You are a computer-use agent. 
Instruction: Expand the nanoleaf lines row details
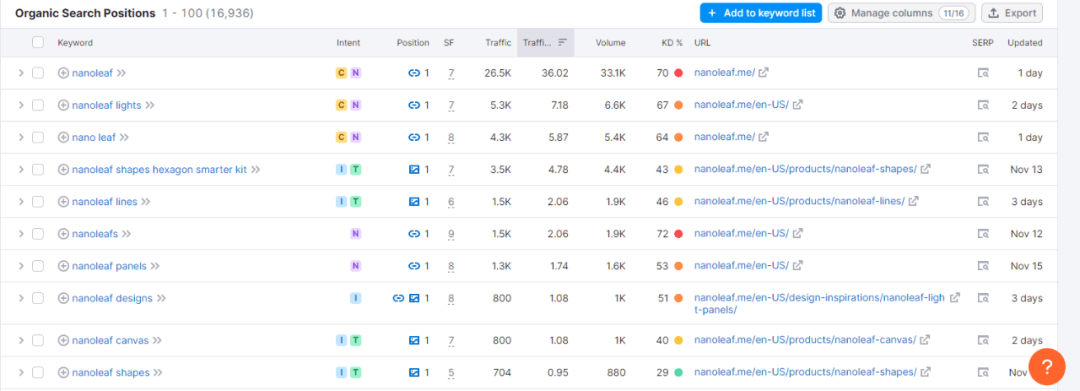click(21, 202)
